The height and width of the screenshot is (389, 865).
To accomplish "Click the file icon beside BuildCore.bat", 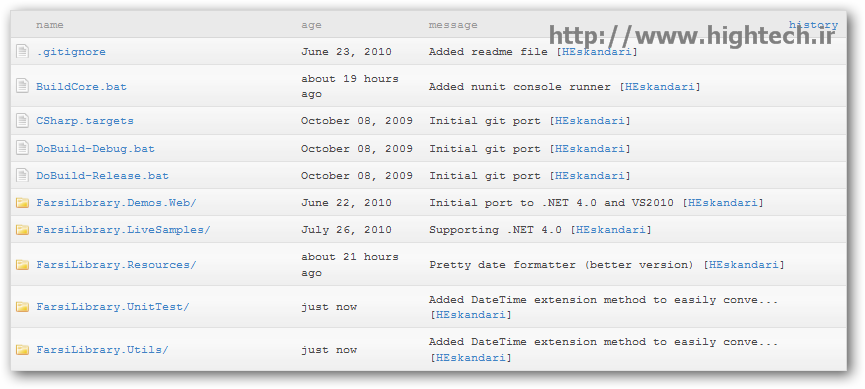I will 22,86.
